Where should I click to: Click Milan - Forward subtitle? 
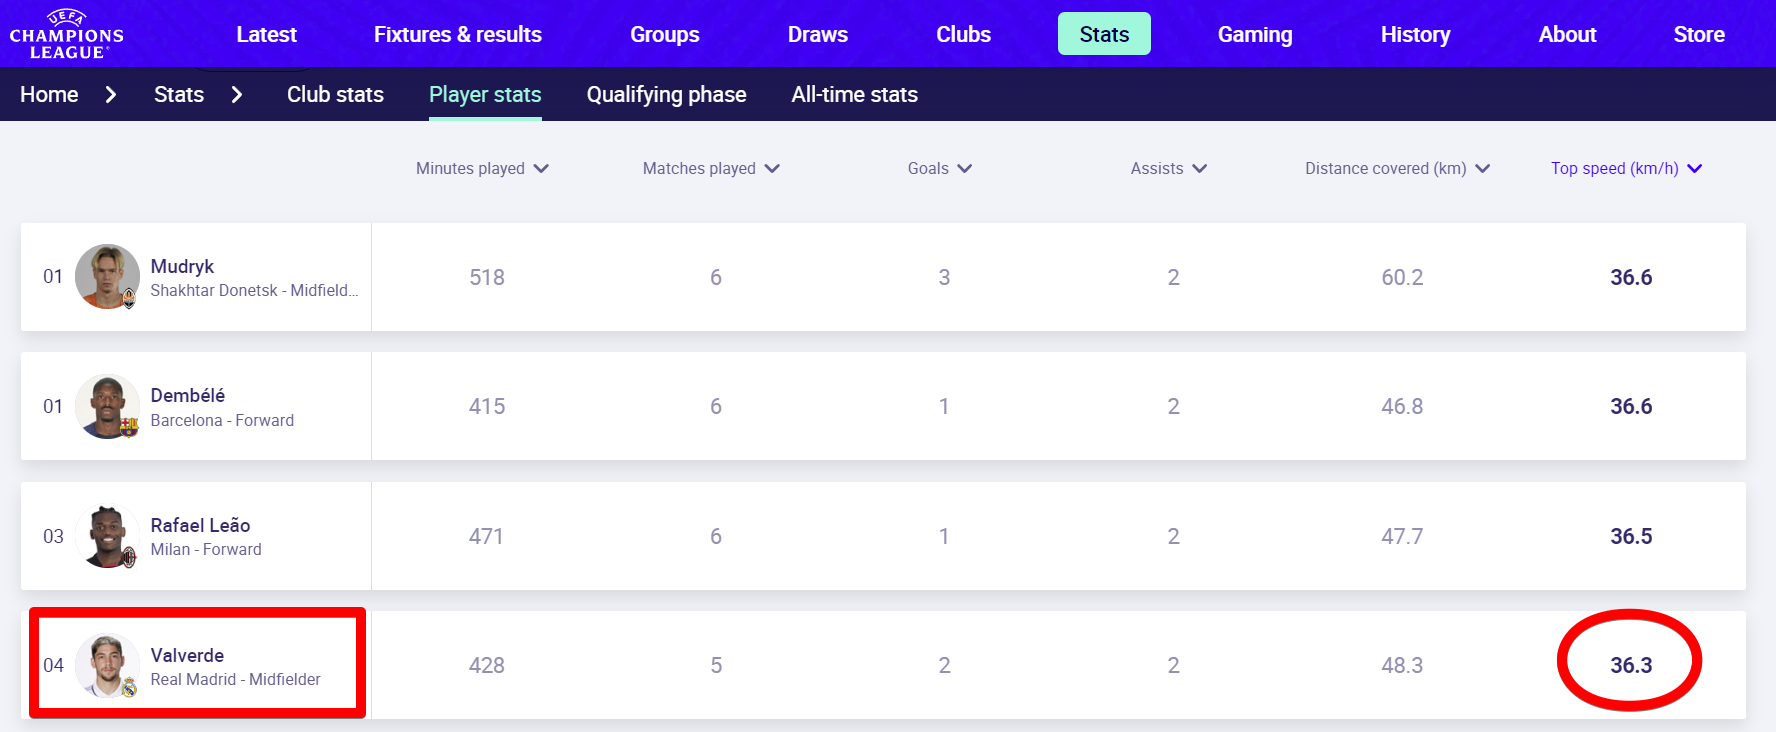[x=206, y=549]
